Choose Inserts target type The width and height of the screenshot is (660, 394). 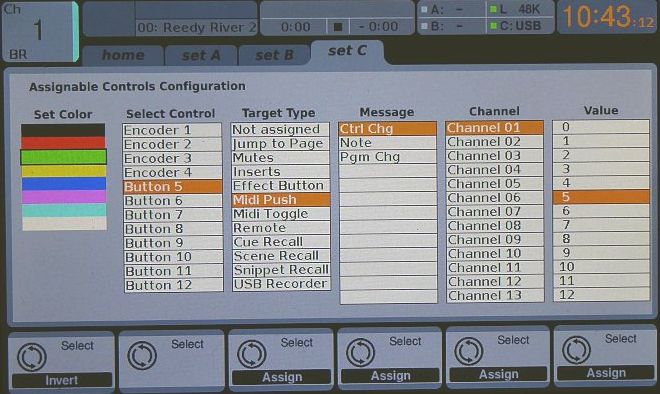tap(281, 172)
